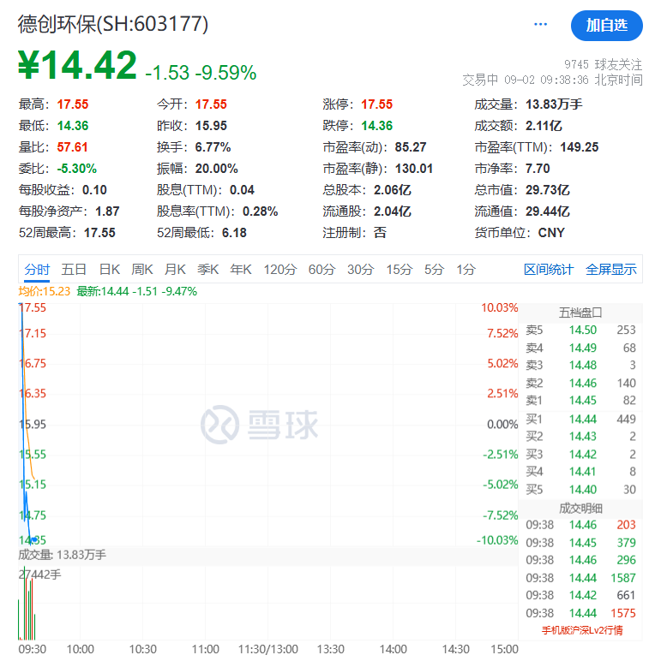Switch to the 月K monthly chart
This screenshot has height=661, width=667.
175,269
